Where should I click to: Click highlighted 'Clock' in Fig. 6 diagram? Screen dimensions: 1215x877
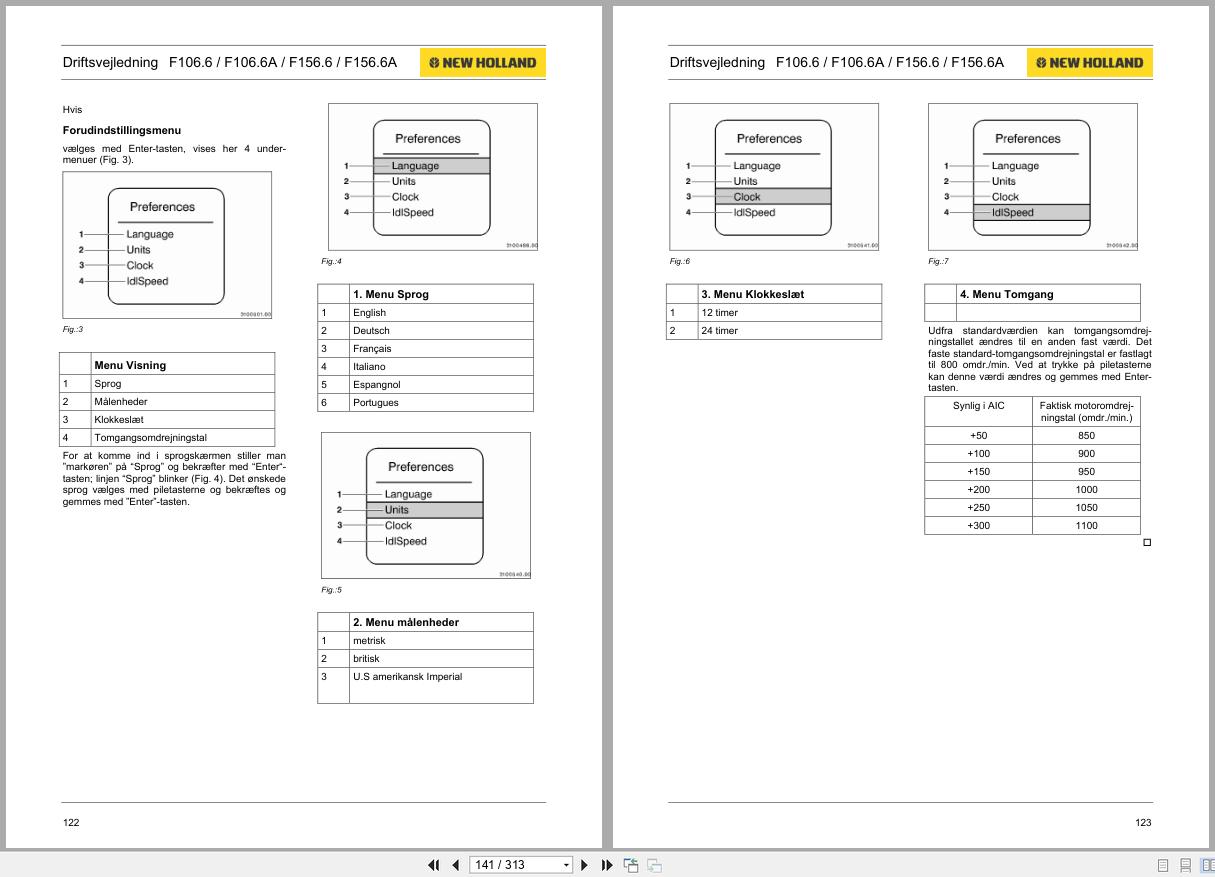pos(773,197)
